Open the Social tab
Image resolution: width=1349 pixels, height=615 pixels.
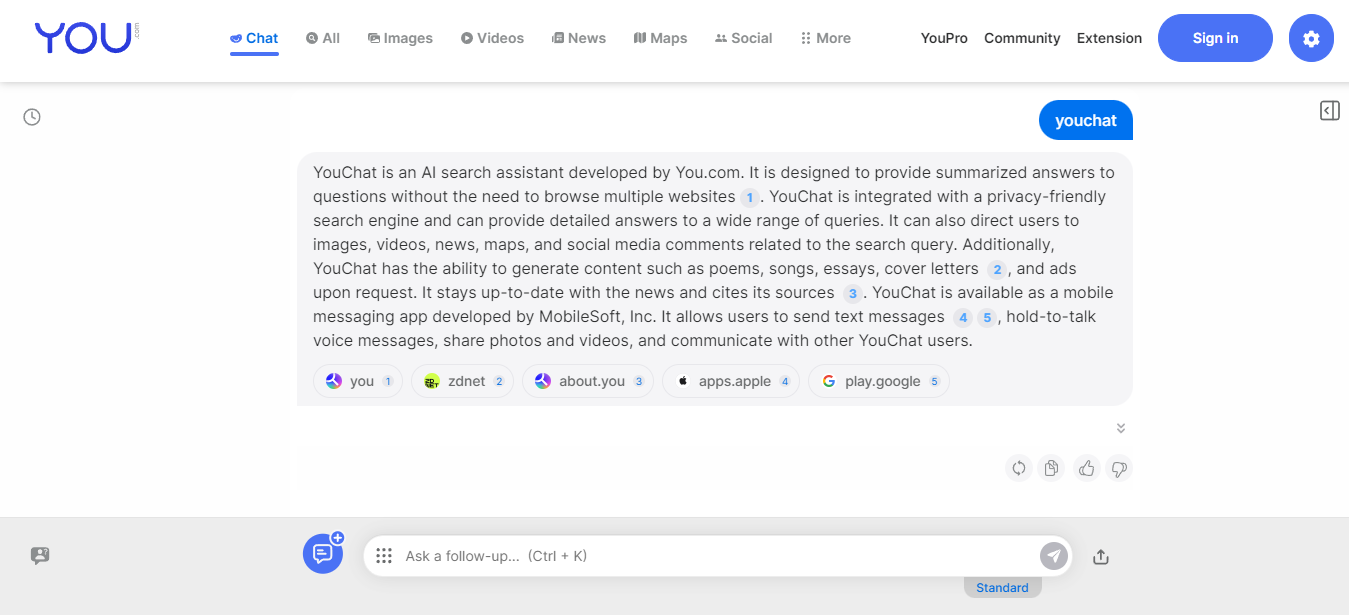743,38
